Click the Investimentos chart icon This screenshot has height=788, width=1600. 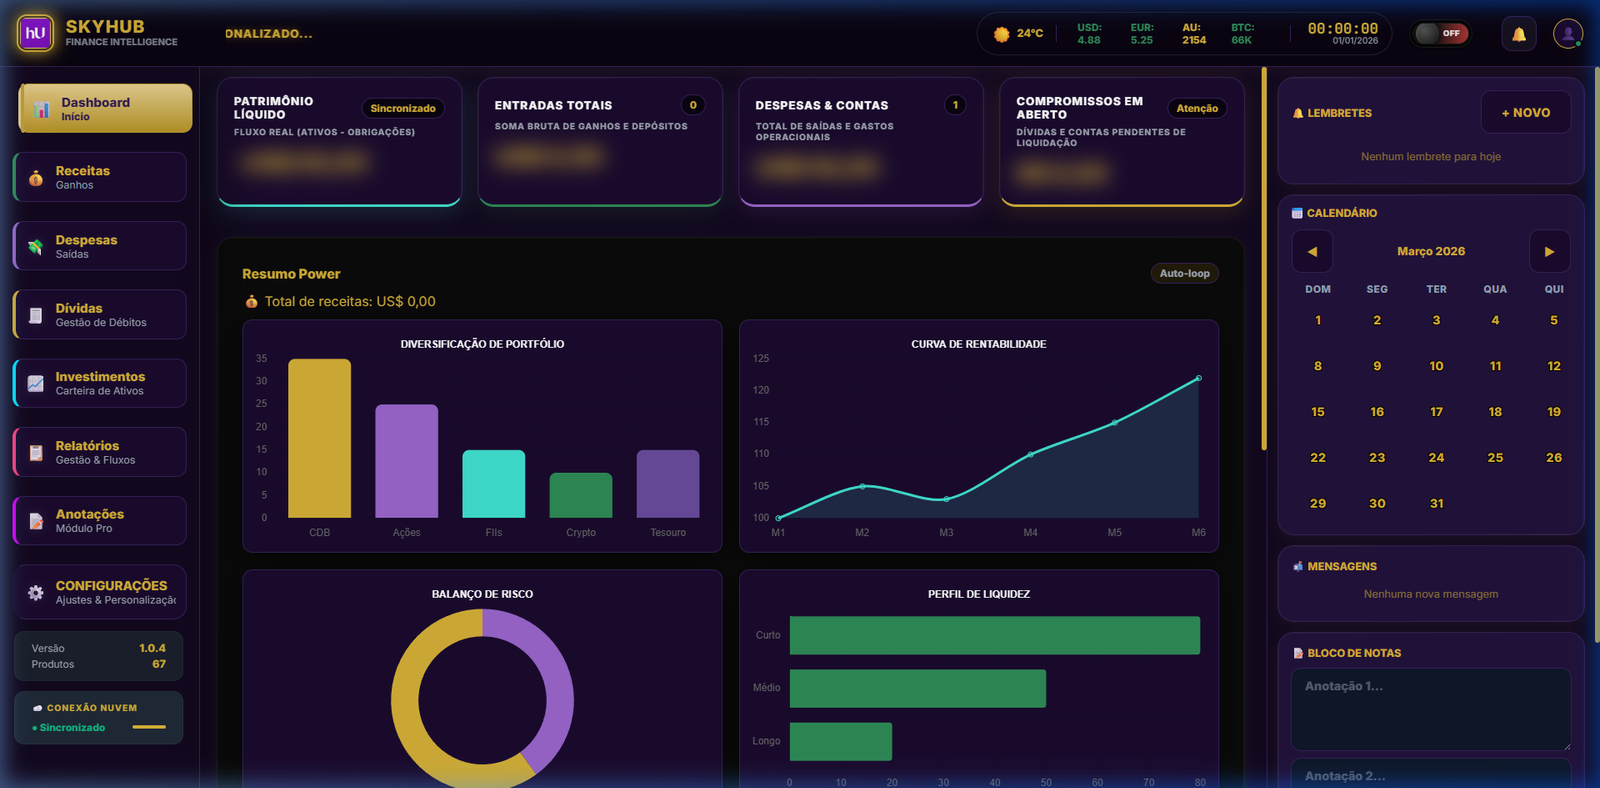point(36,384)
